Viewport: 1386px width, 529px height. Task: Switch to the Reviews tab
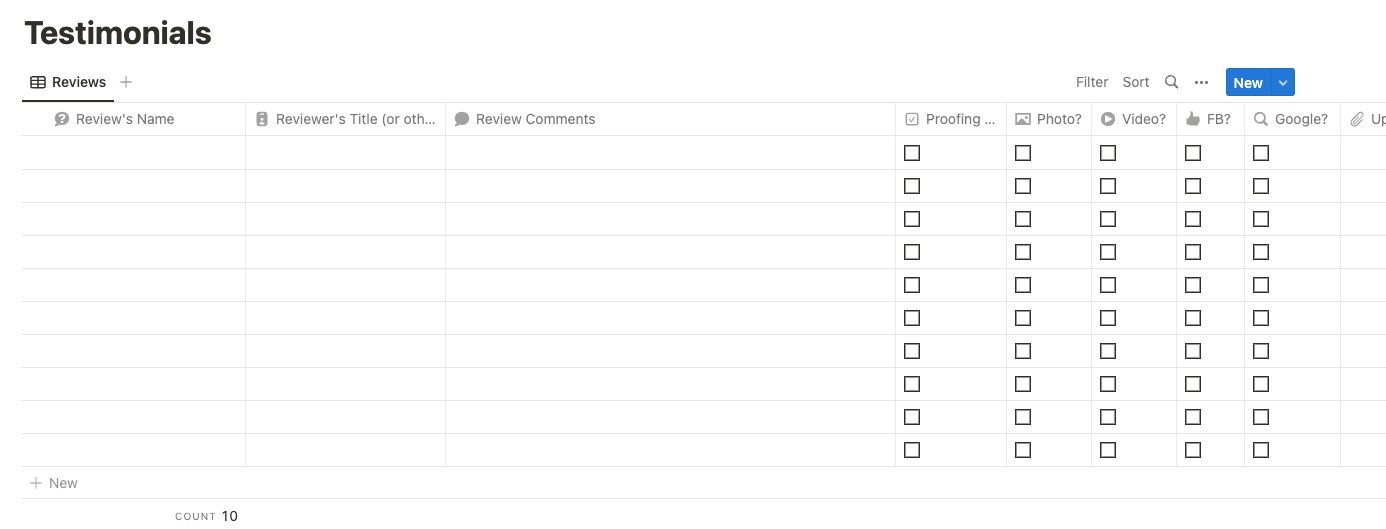tap(68, 82)
